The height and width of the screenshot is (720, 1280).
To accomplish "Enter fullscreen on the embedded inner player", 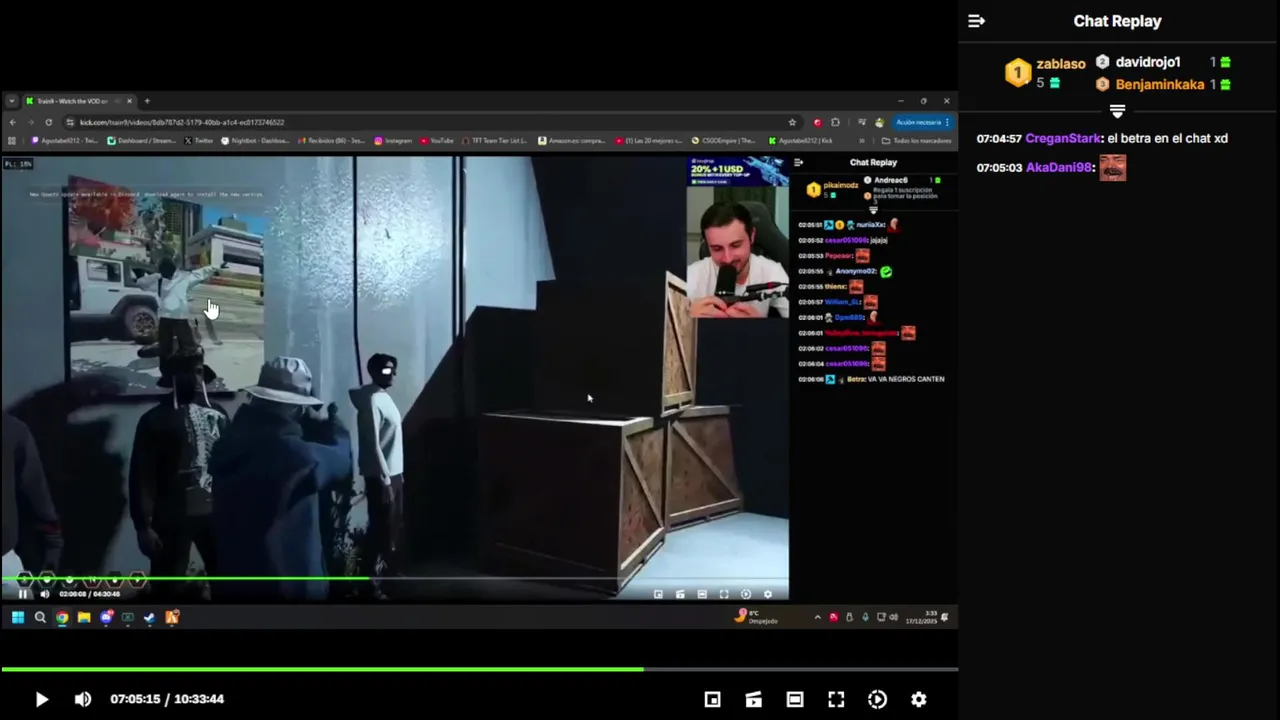I will pyautogui.click(x=724, y=594).
